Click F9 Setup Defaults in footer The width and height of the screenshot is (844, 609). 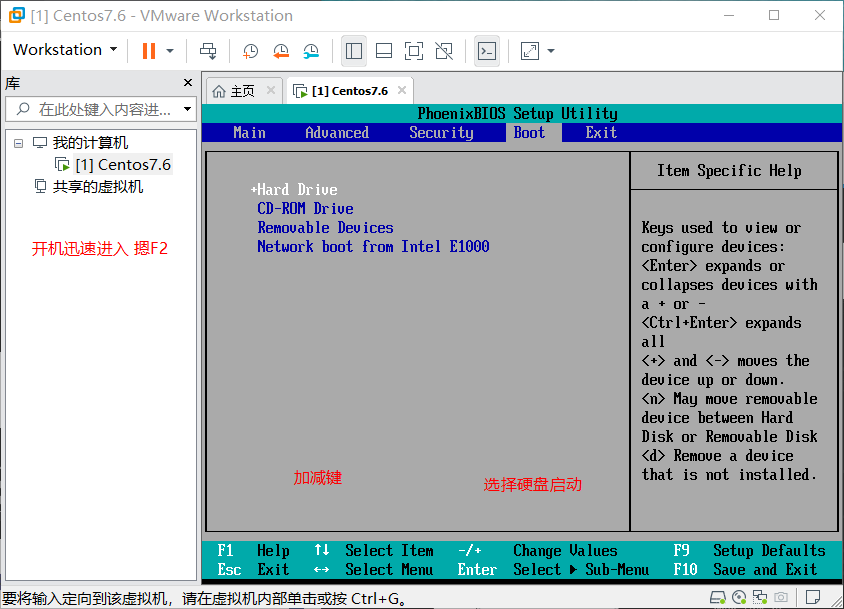tap(749, 550)
